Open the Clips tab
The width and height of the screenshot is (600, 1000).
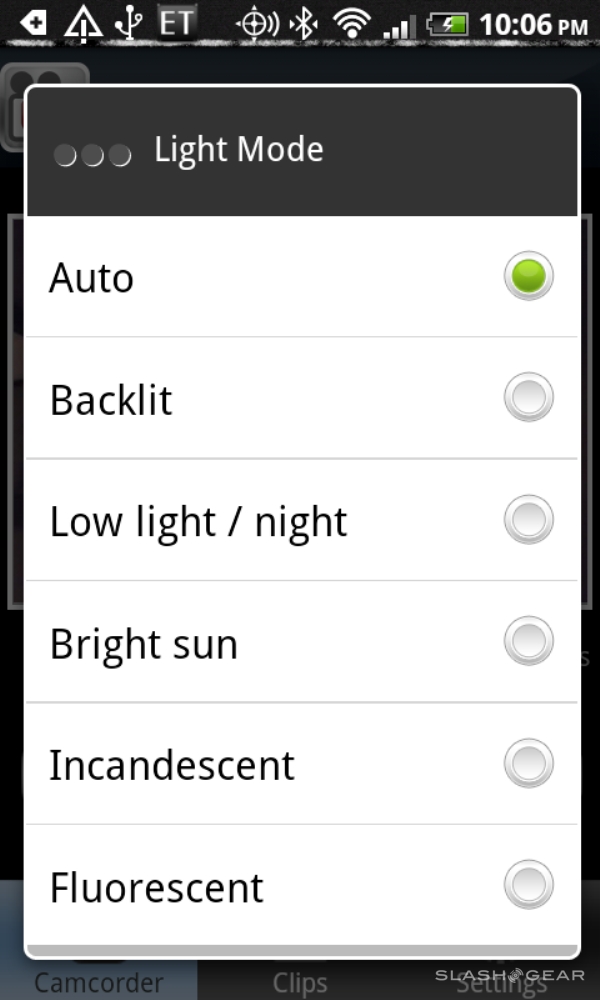(x=299, y=981)
